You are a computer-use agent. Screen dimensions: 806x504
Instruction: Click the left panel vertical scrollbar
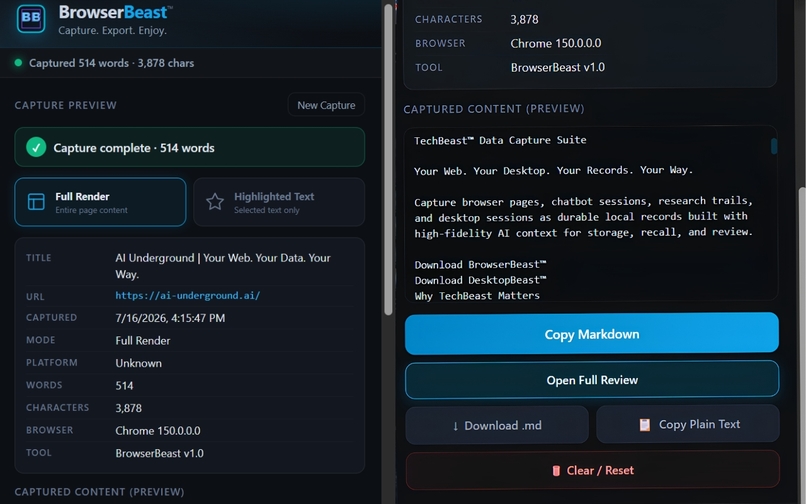(388, 159)
